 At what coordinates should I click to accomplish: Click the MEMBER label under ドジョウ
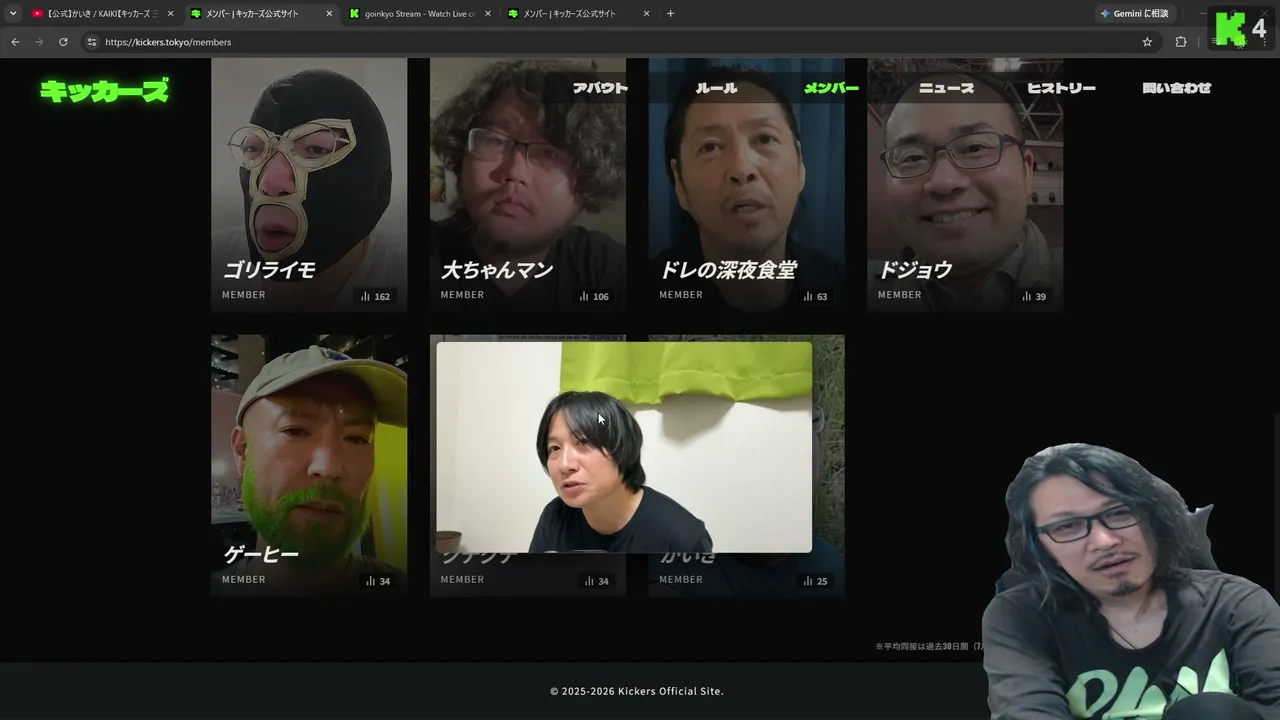(900, 295)
